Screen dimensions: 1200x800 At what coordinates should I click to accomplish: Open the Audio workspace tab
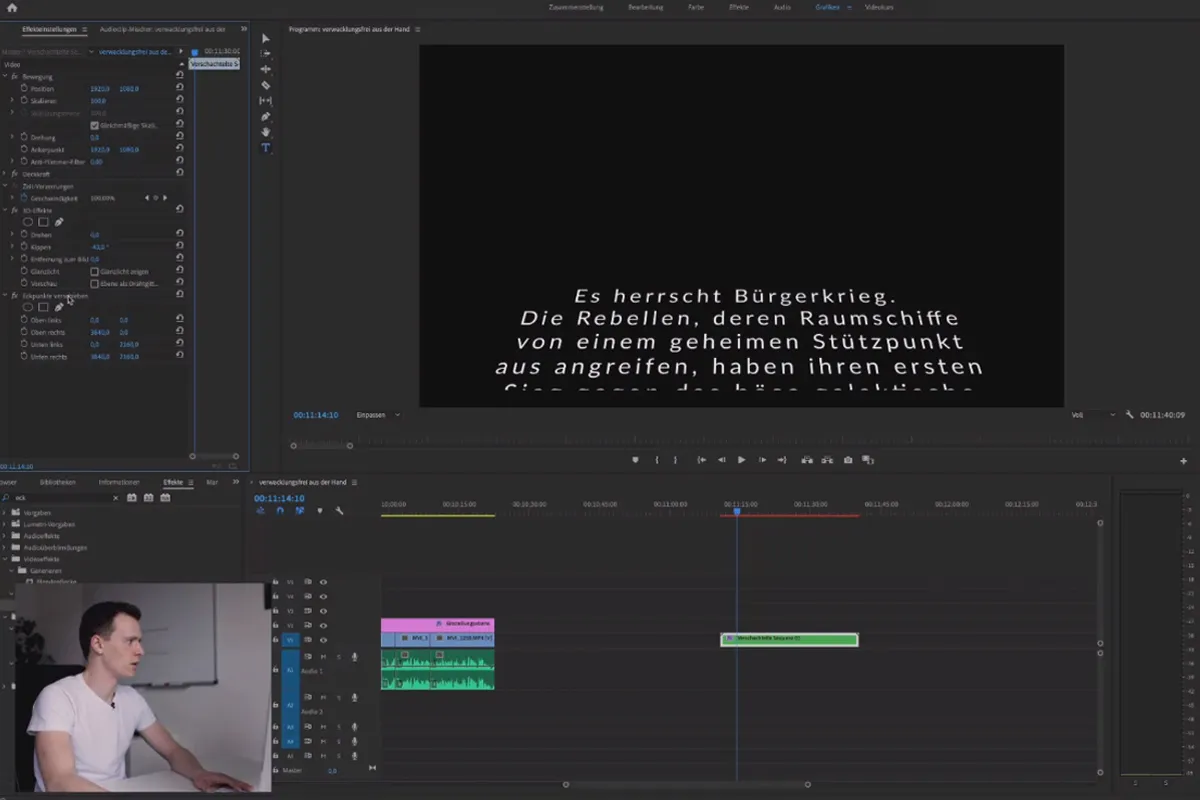[x=782, y=7]
